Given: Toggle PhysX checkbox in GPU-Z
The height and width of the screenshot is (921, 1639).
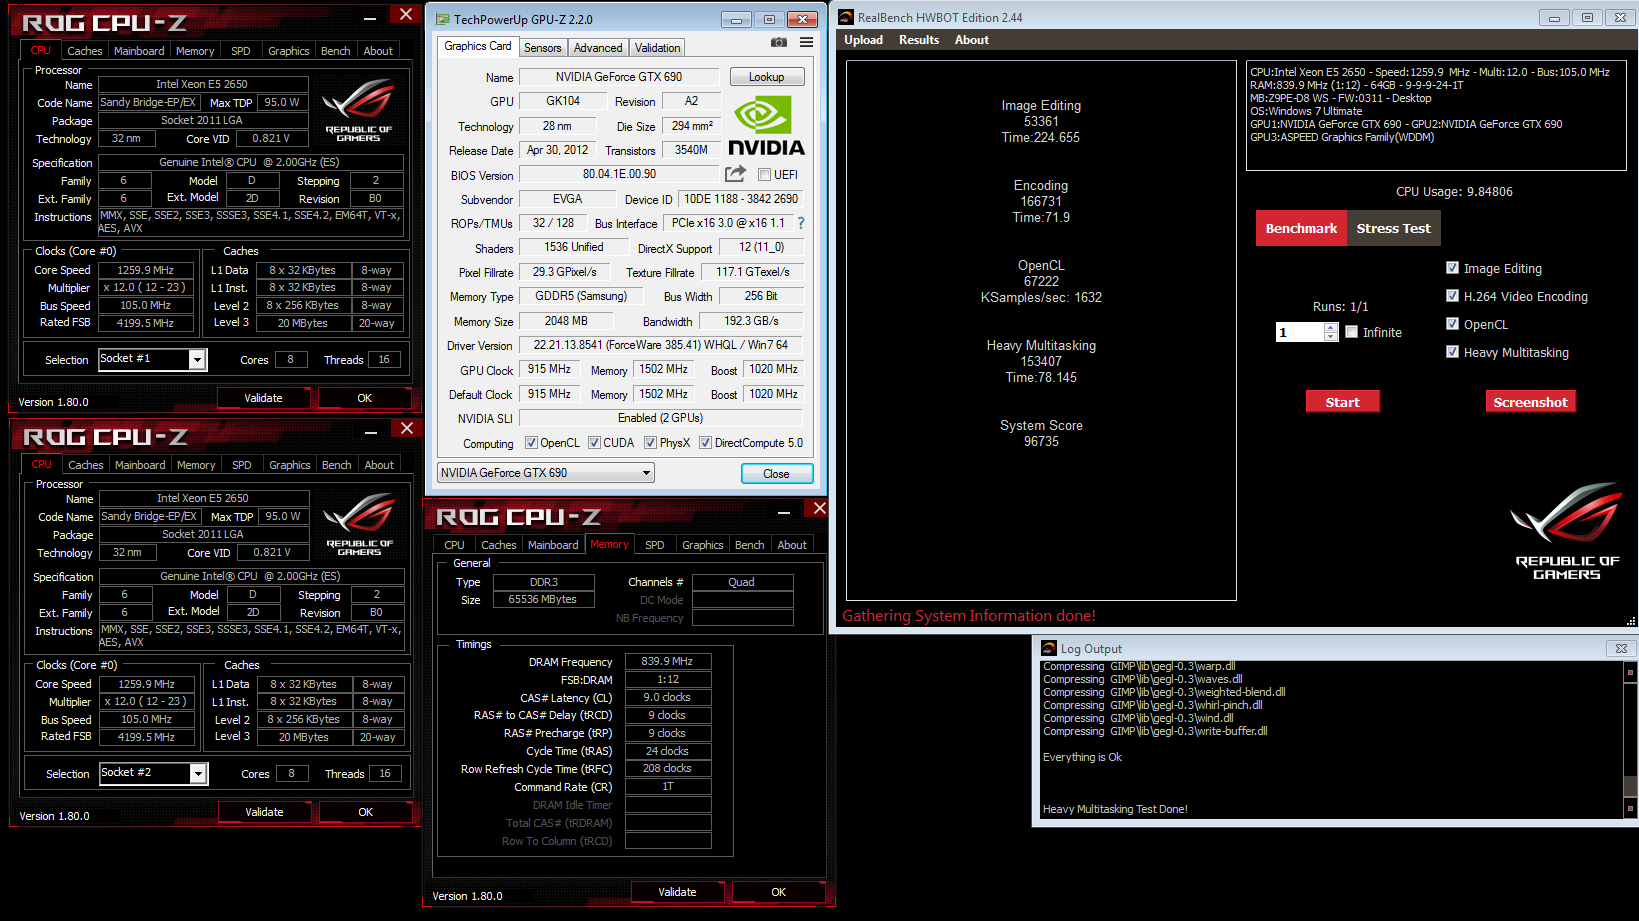Looking at the screenshot, I should click(x=650, y=443).
